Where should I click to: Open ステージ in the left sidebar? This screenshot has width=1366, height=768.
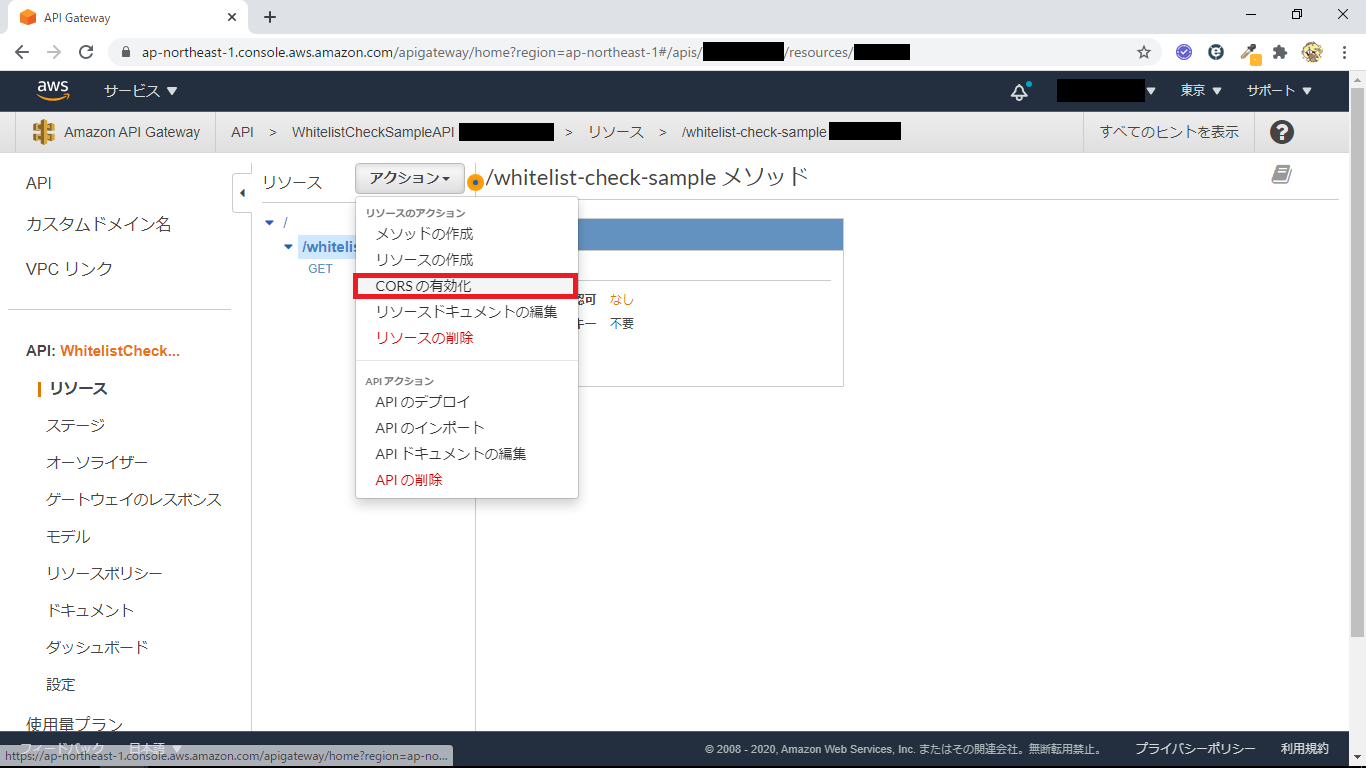(x=75, y=426)
